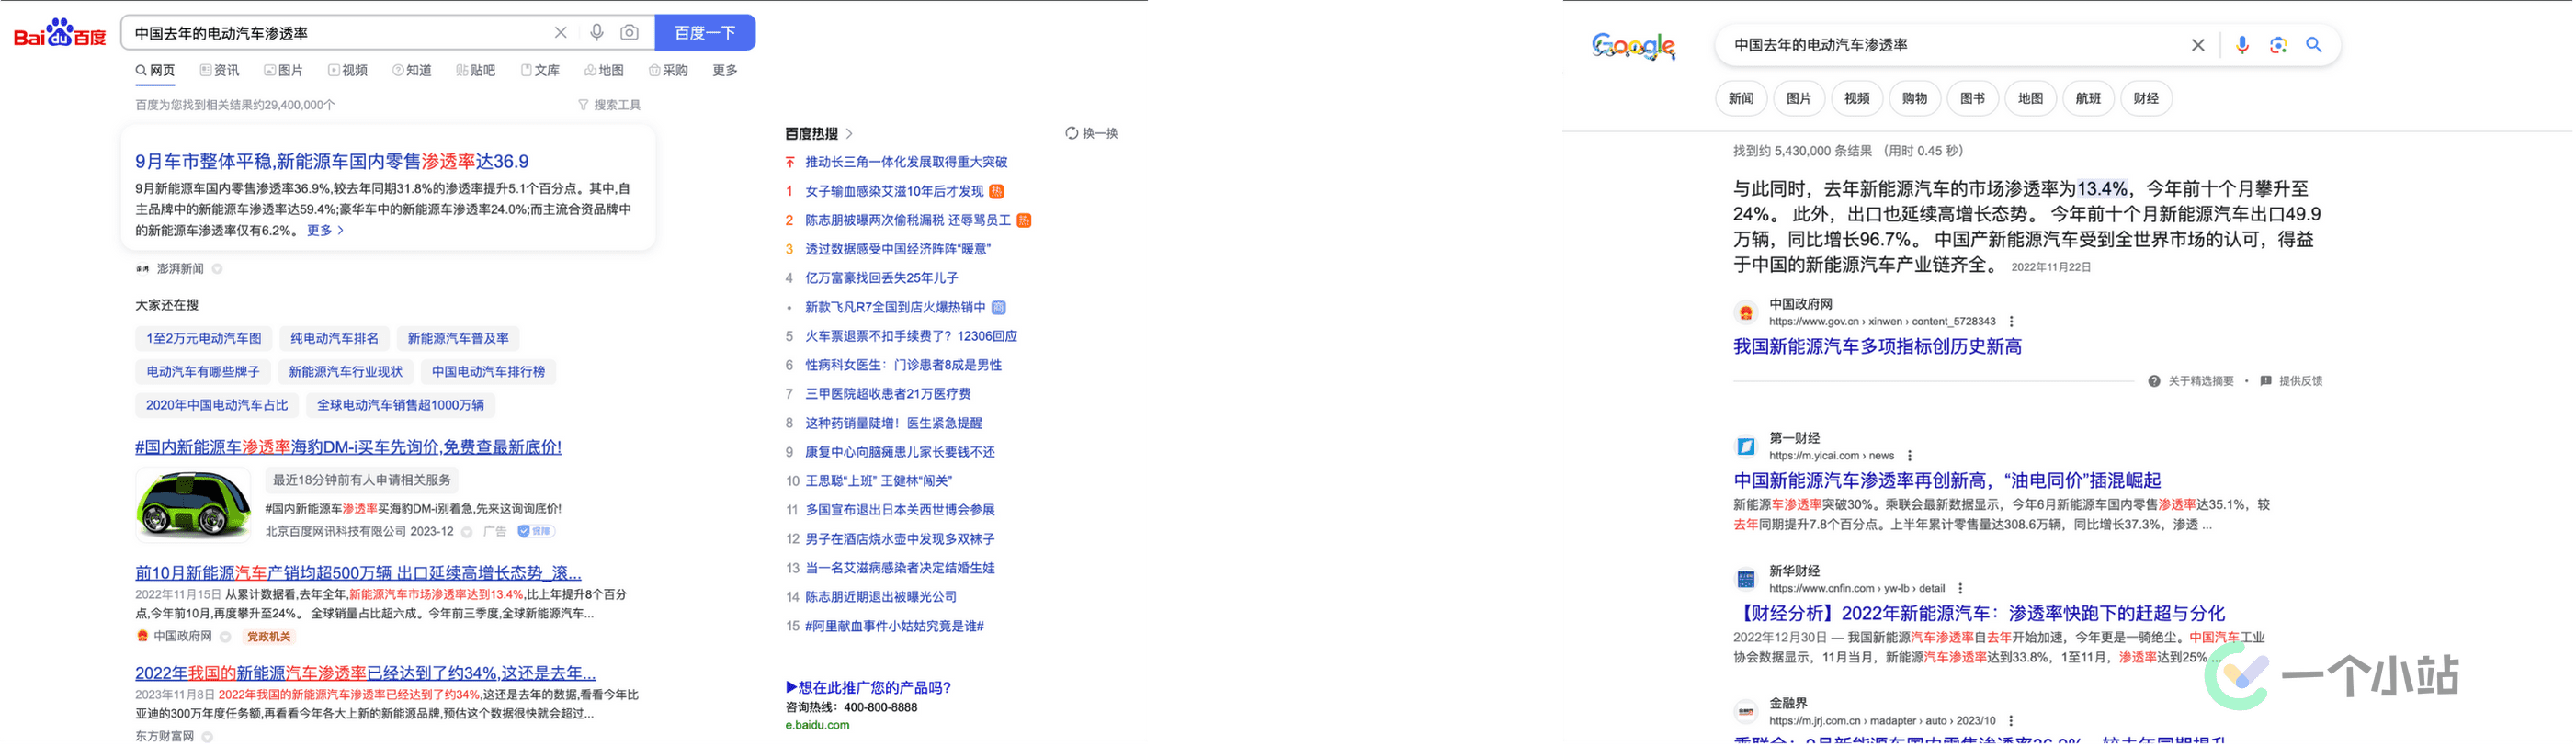Click the Google magnifier search icon
2576x746 pixels.
point(2314,45)
